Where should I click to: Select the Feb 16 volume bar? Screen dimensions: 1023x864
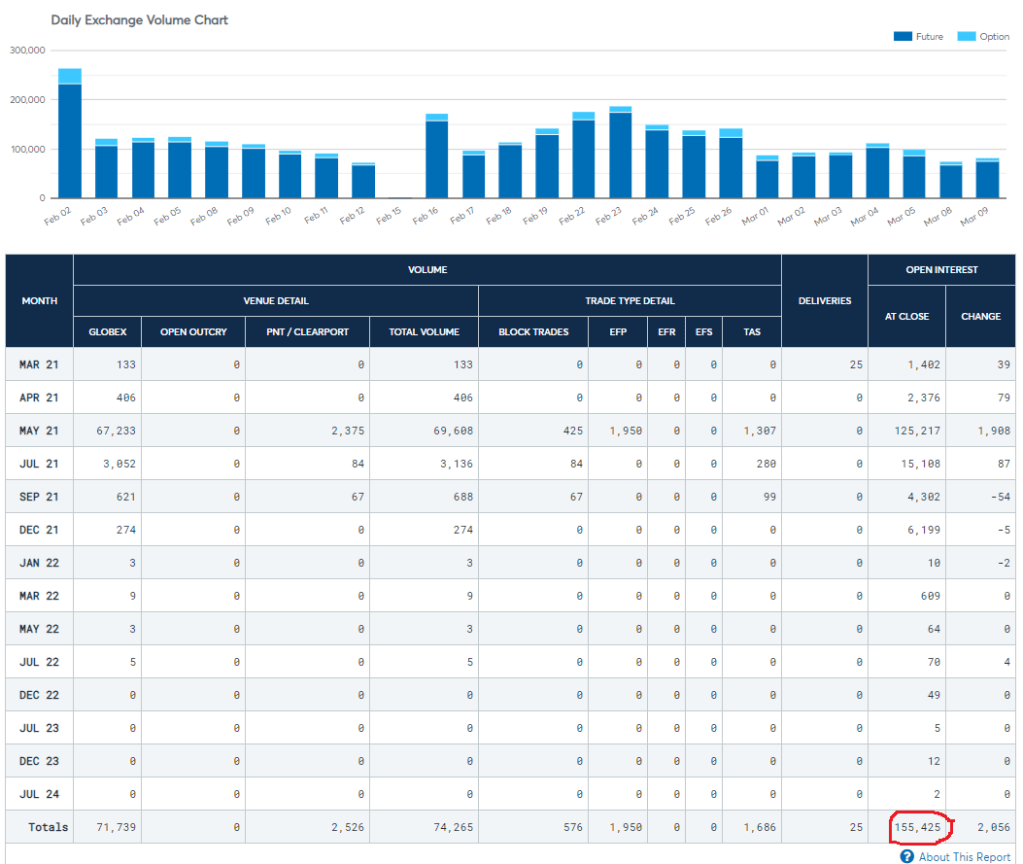coord(436,158)
